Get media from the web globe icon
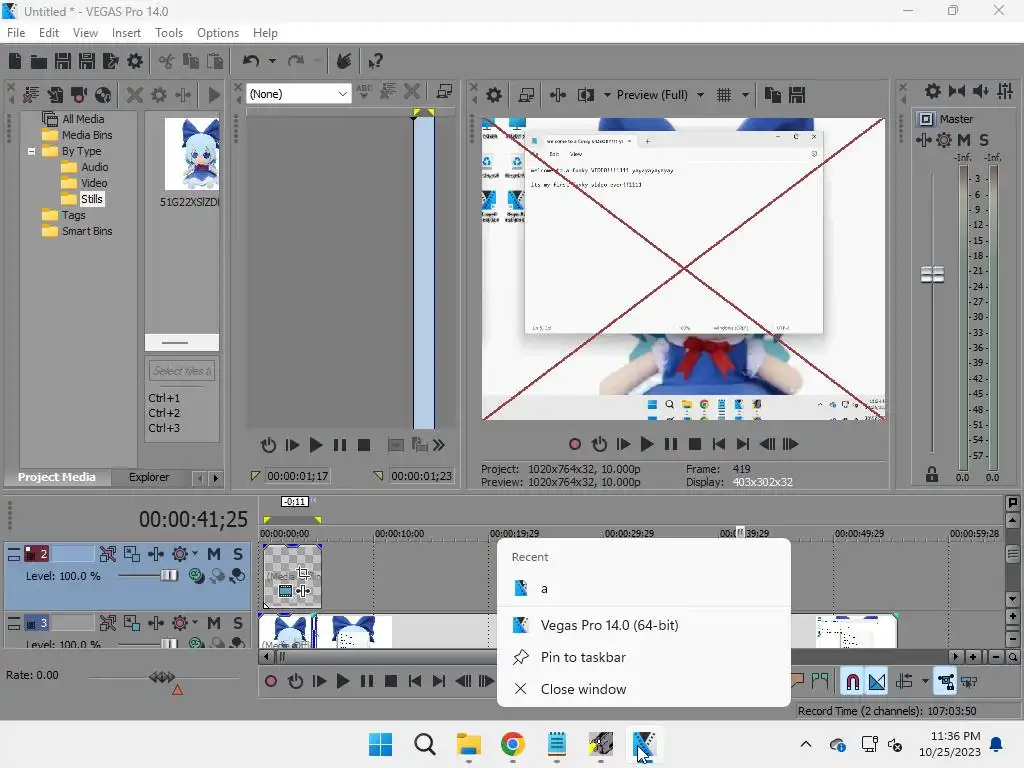Screen dimensions: 1024x768 click(x=103, y=95)
